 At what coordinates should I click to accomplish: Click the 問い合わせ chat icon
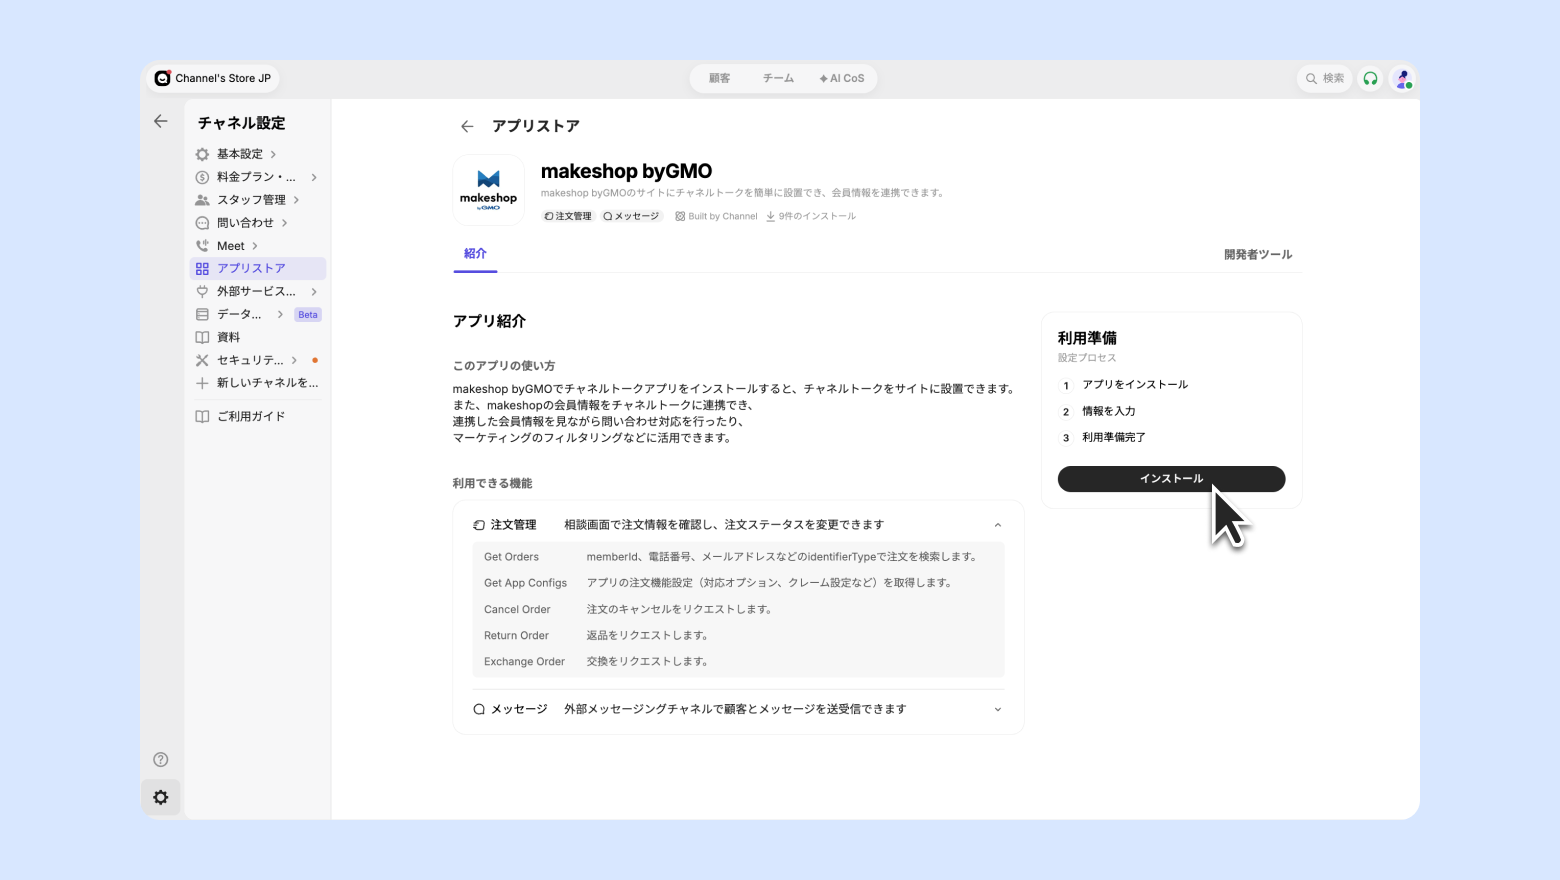tap(202, 223)
